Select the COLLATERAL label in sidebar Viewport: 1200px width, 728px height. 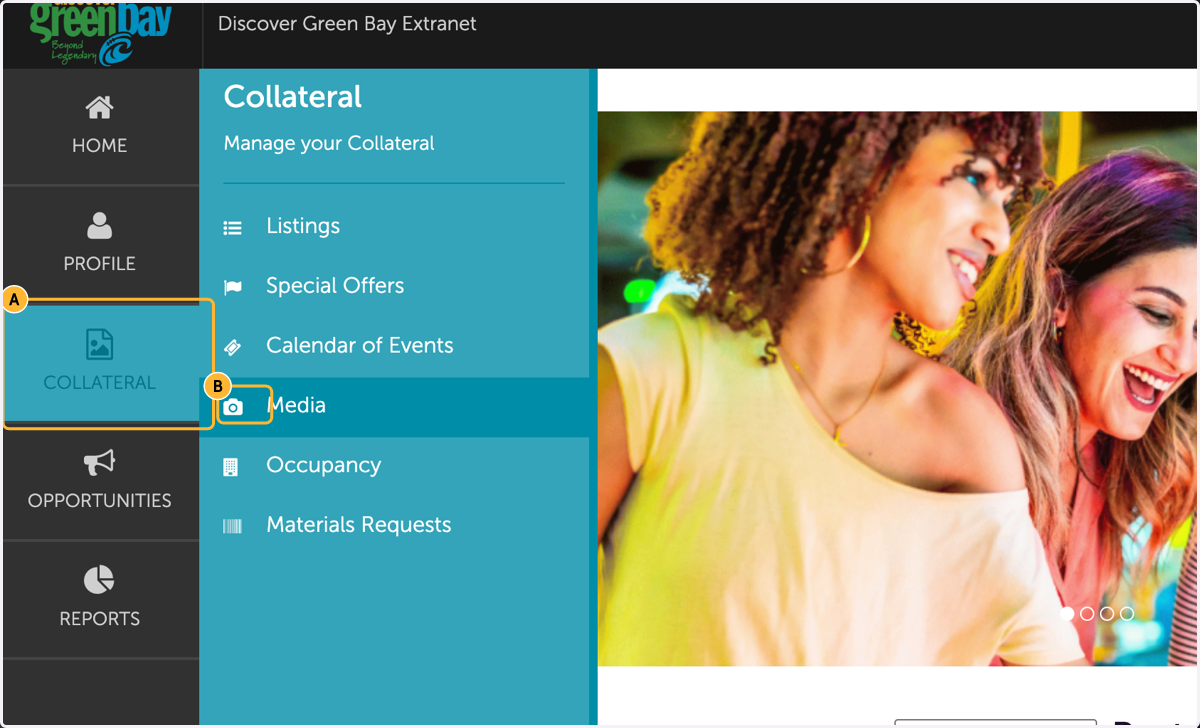99,383
